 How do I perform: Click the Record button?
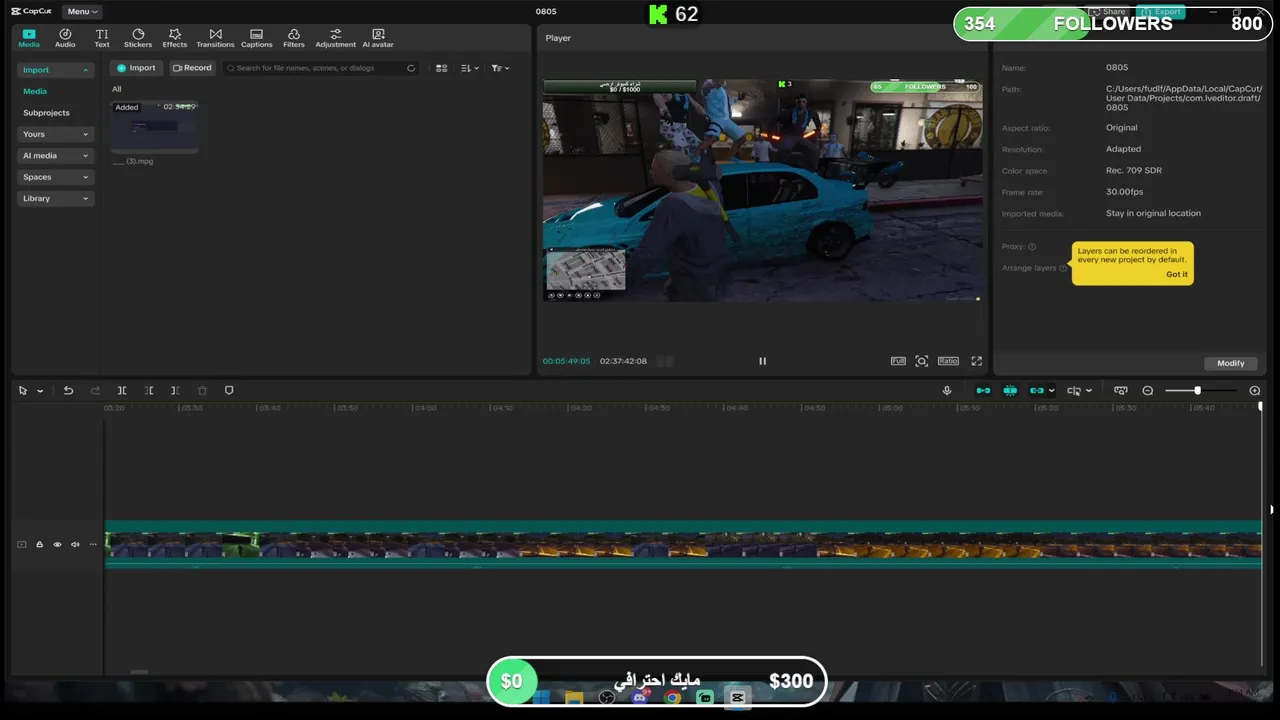[192, 68]
